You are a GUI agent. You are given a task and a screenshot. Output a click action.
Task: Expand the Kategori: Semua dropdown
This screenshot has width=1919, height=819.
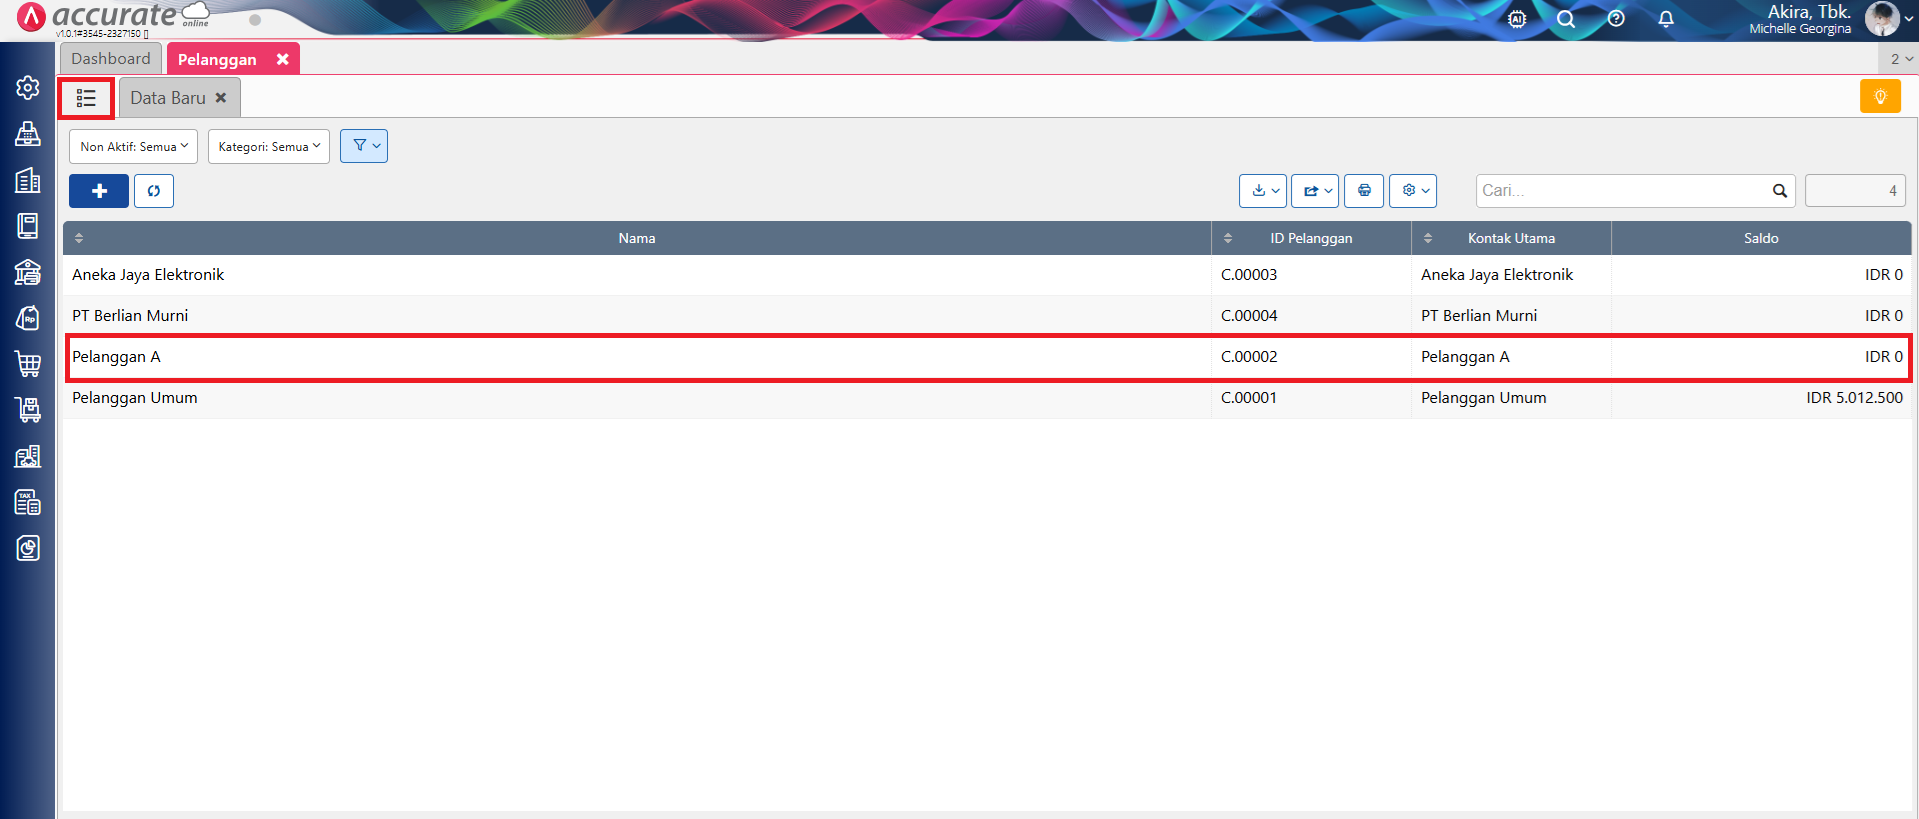[269, 147]
